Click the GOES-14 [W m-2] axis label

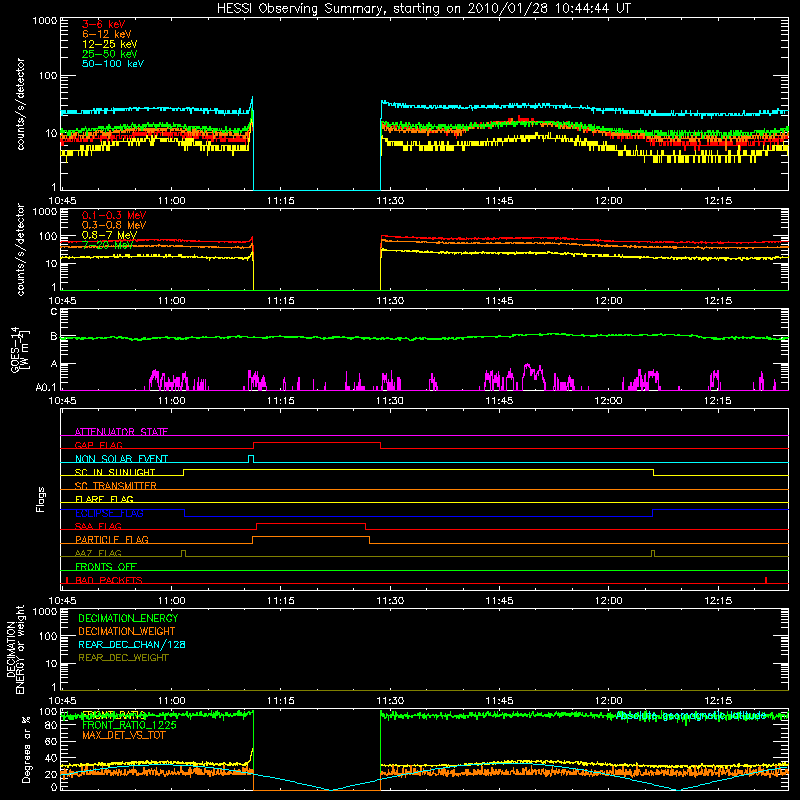click(x=20, y=350)
